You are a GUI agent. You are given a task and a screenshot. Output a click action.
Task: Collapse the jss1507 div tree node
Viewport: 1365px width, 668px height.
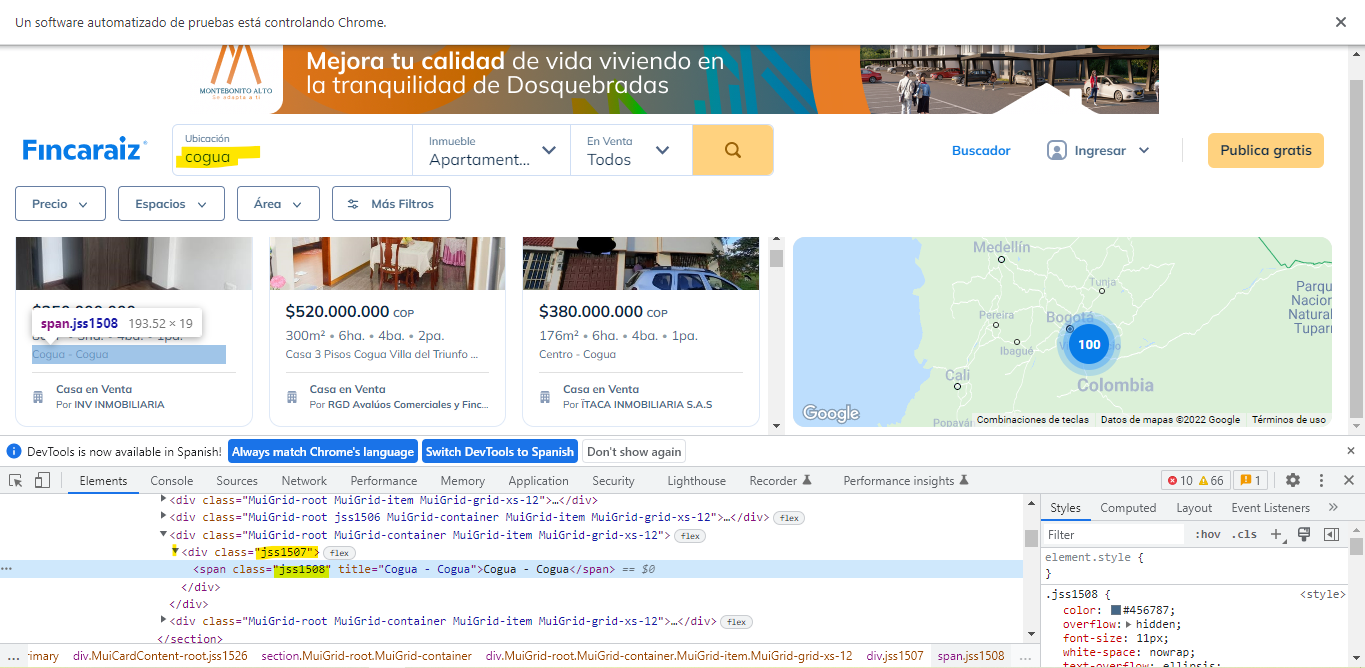click(175, 552)
